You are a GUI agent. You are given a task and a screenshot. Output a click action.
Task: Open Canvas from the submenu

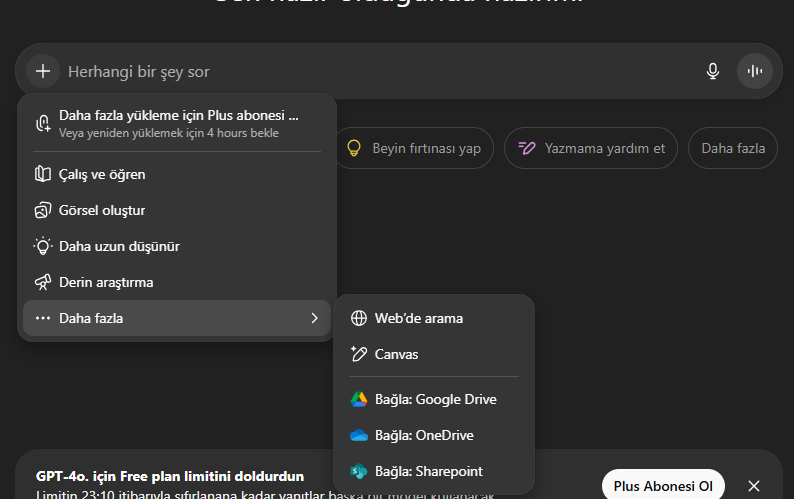[434, 354]
